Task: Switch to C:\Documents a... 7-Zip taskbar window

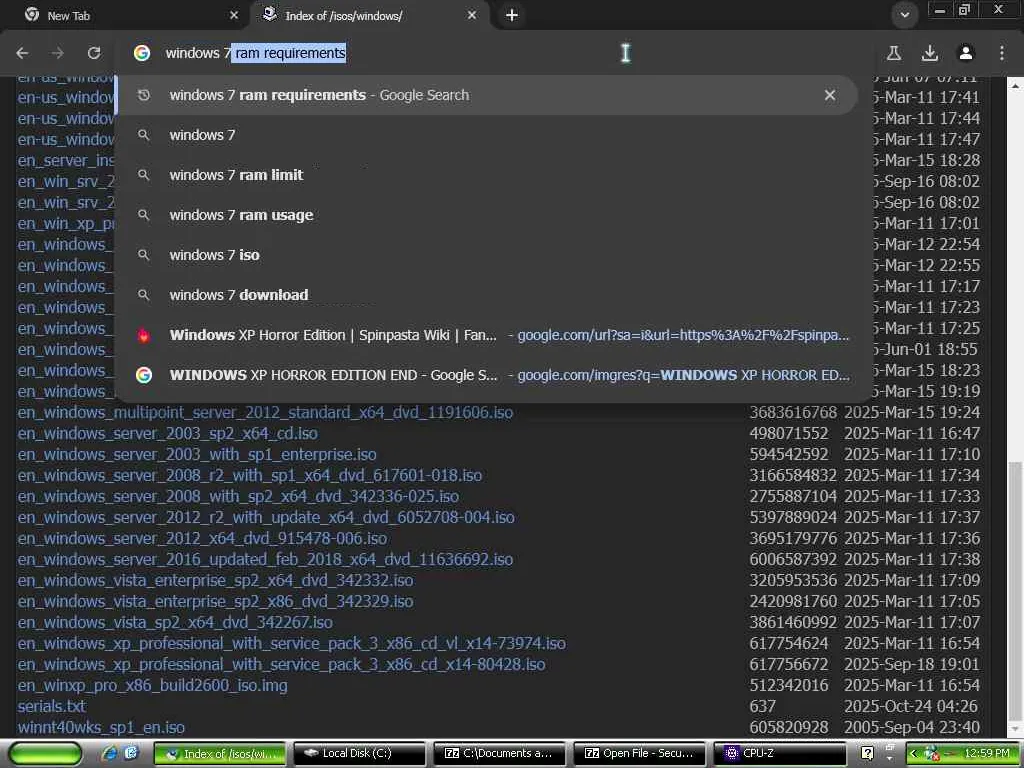Action: click(500, 754)
